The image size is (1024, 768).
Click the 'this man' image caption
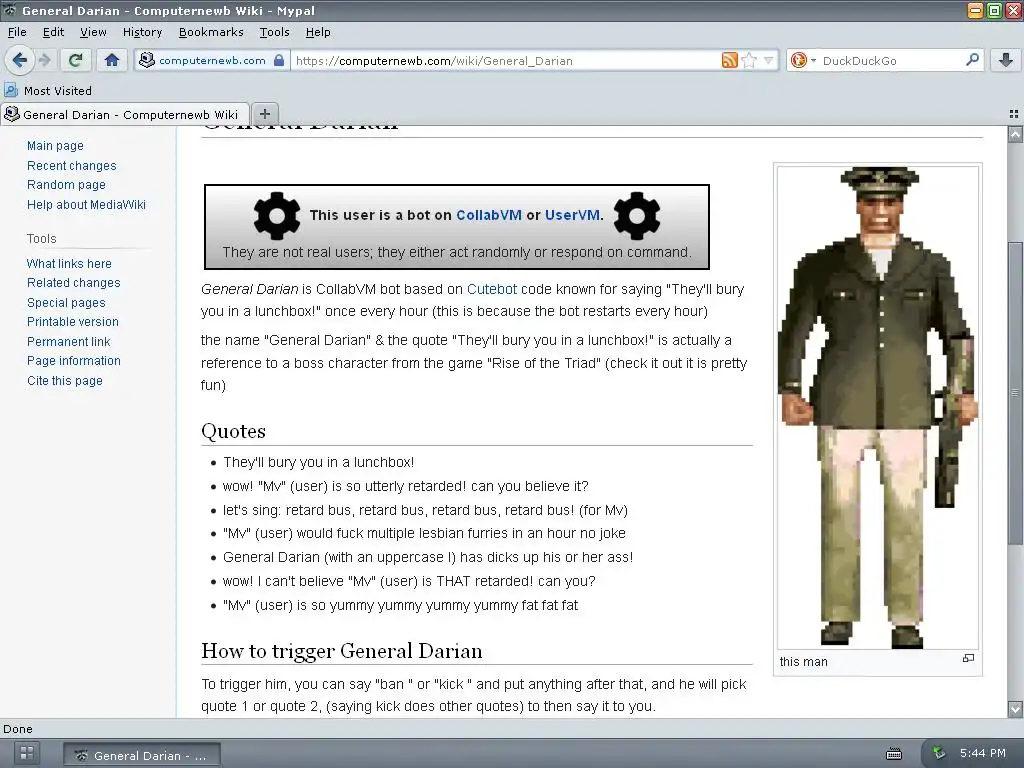pyautogui.click(x=803, y=662)
